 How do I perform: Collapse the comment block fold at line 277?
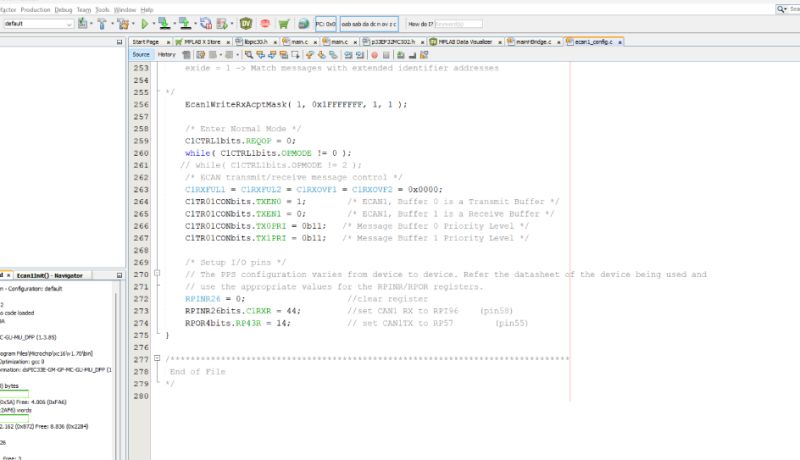coord(157,359)
